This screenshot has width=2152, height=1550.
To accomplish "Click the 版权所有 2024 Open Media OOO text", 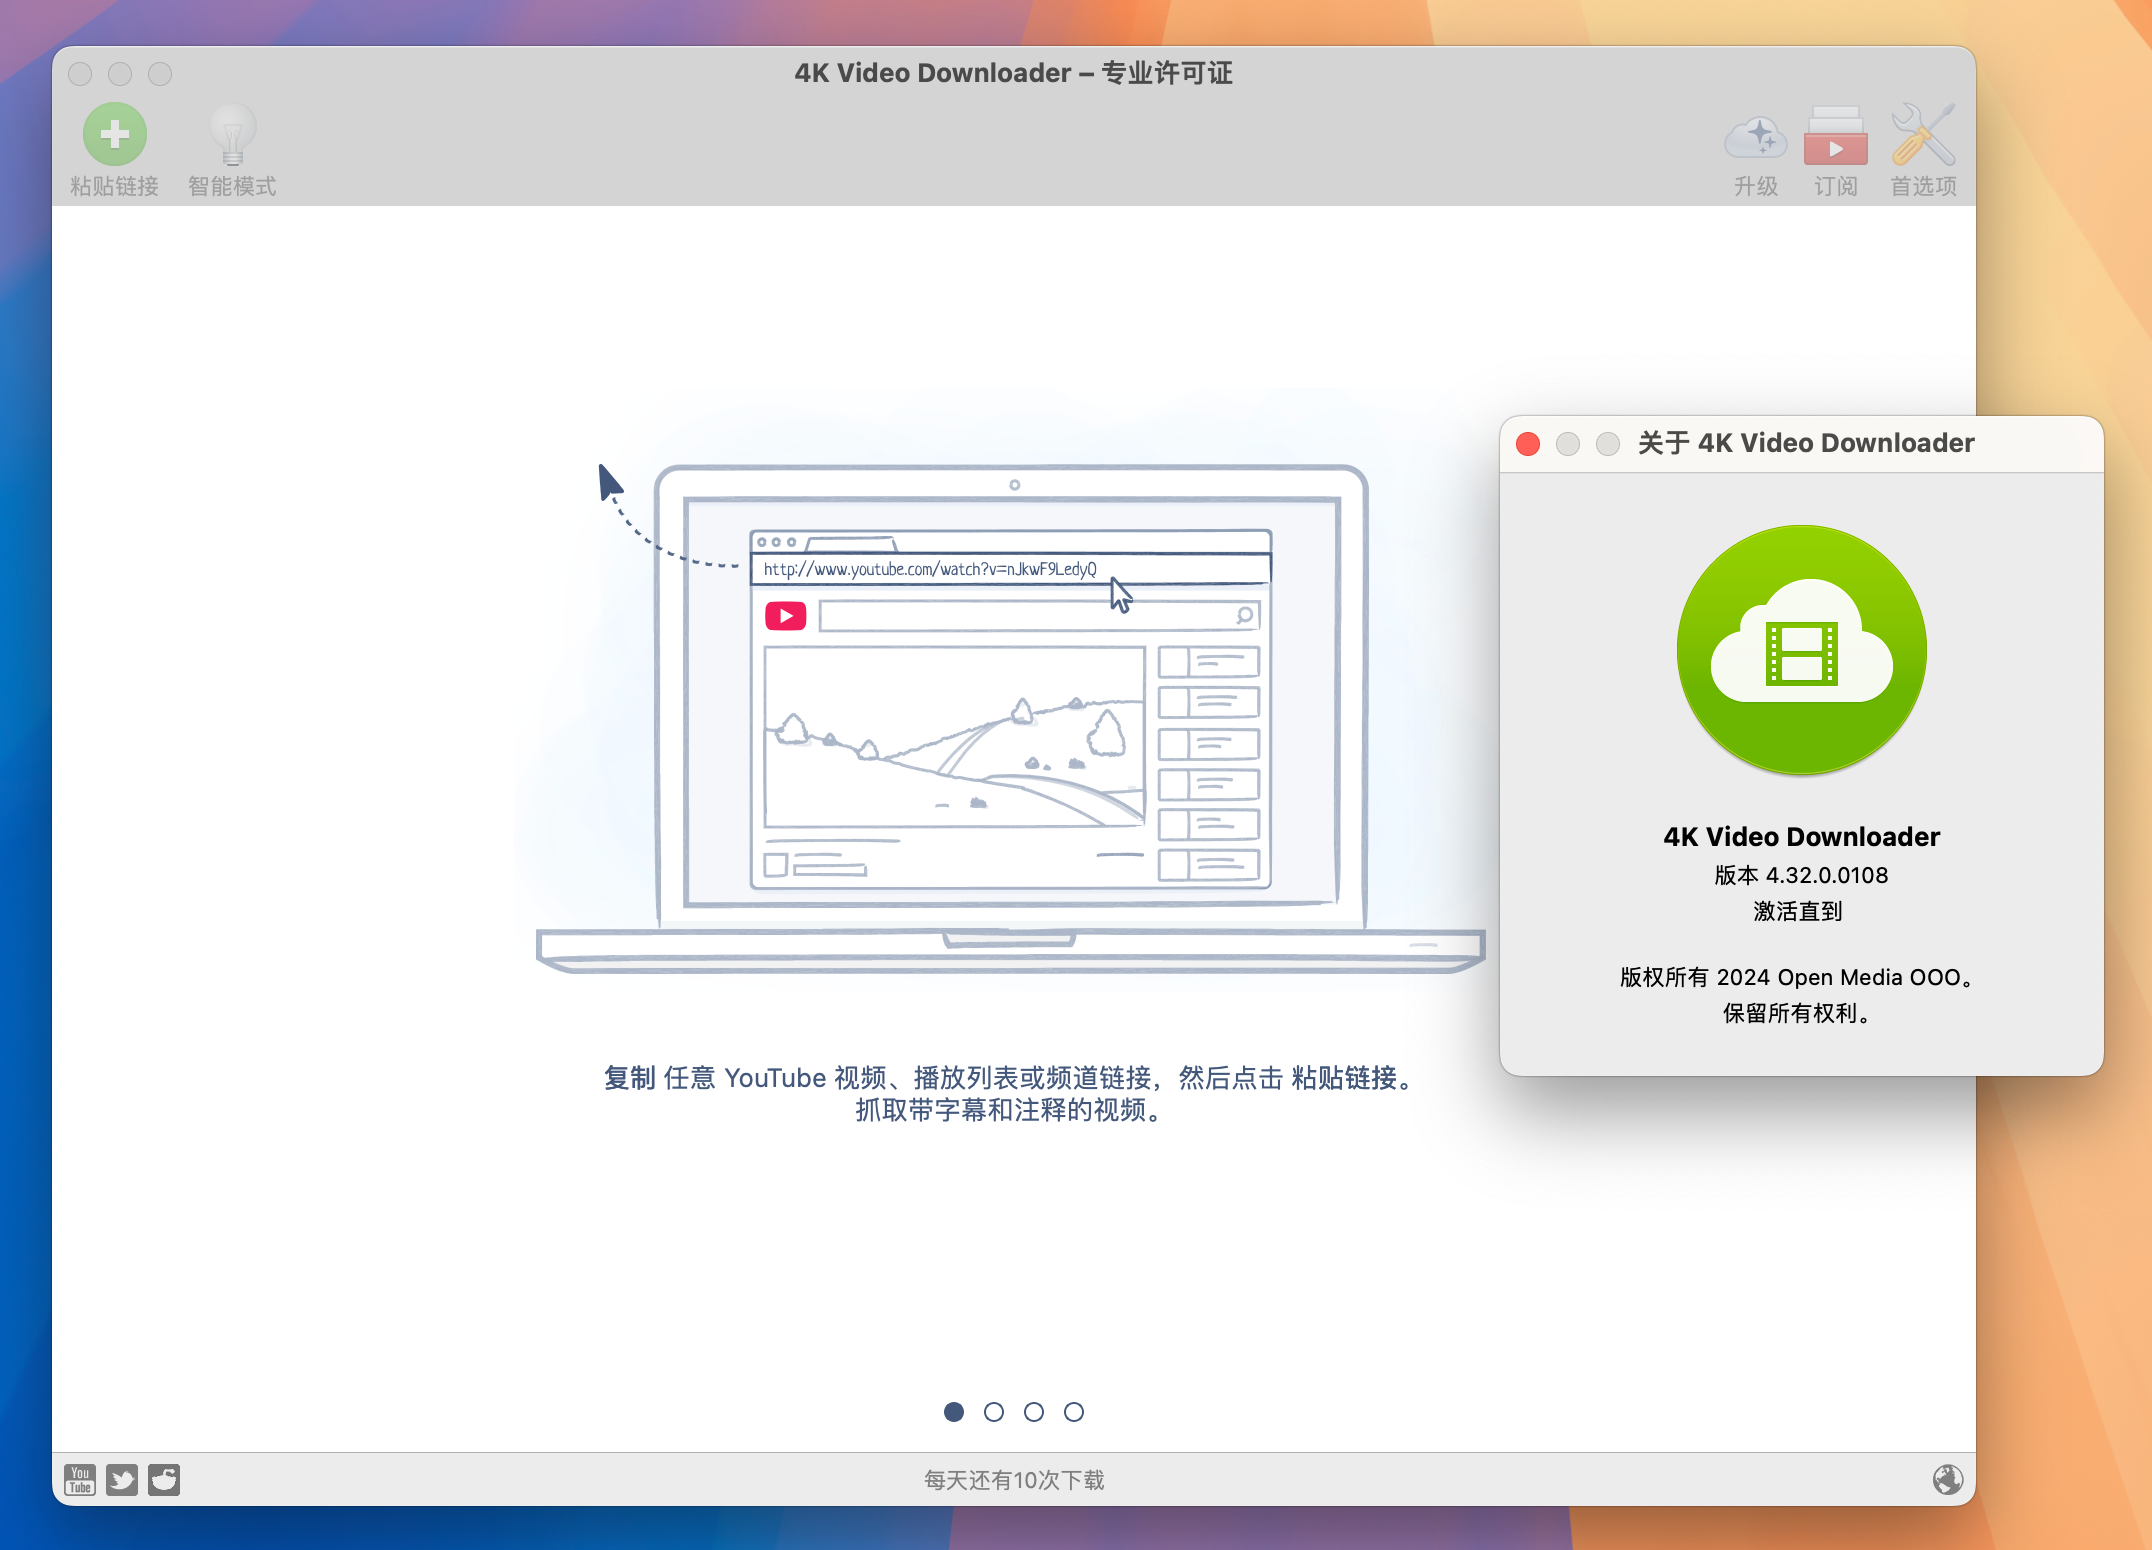I will point(1799,977).
